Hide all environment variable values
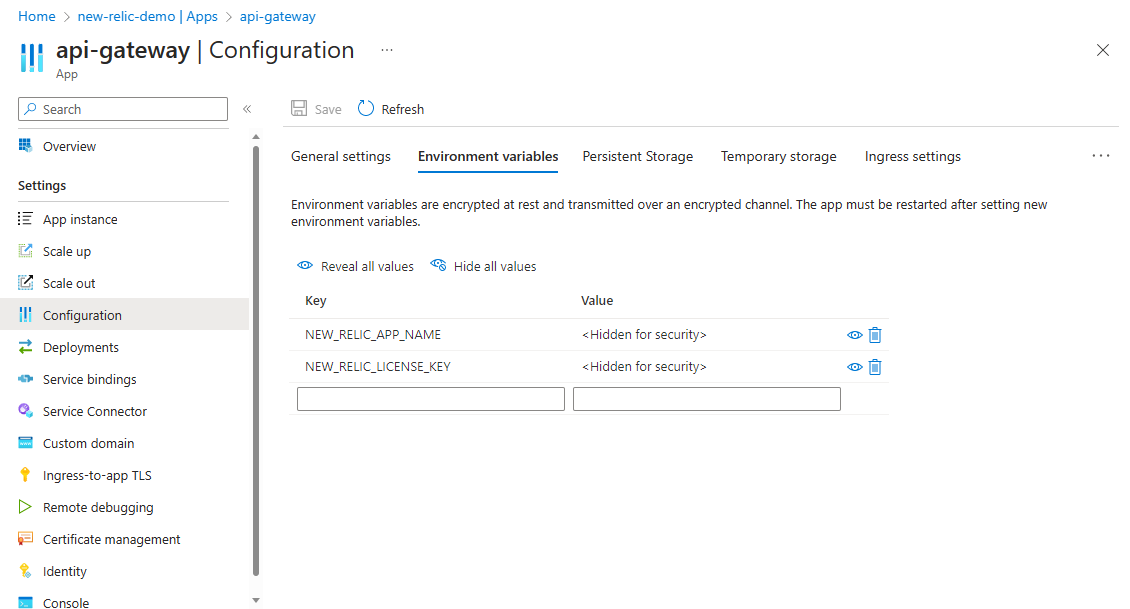1130x609 pixels. tap(484, 267)
